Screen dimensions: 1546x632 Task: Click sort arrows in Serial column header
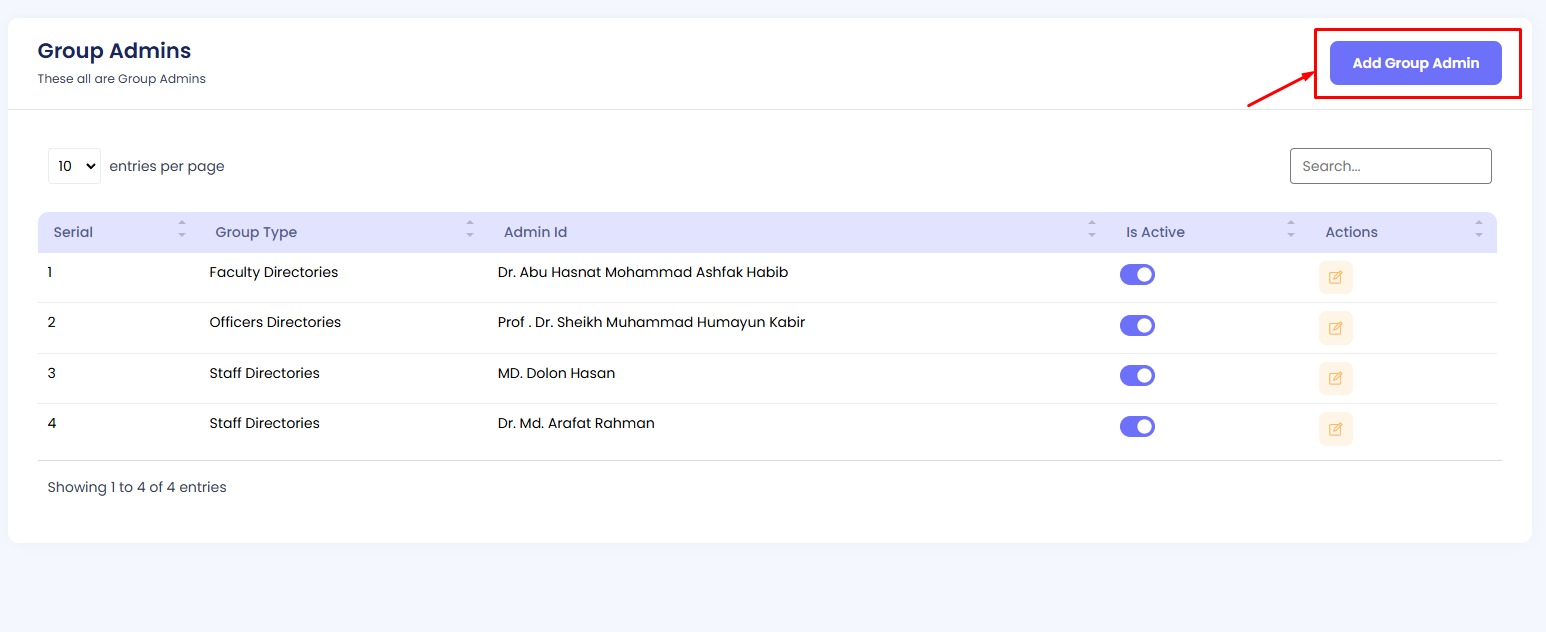[x=182, y=229]
